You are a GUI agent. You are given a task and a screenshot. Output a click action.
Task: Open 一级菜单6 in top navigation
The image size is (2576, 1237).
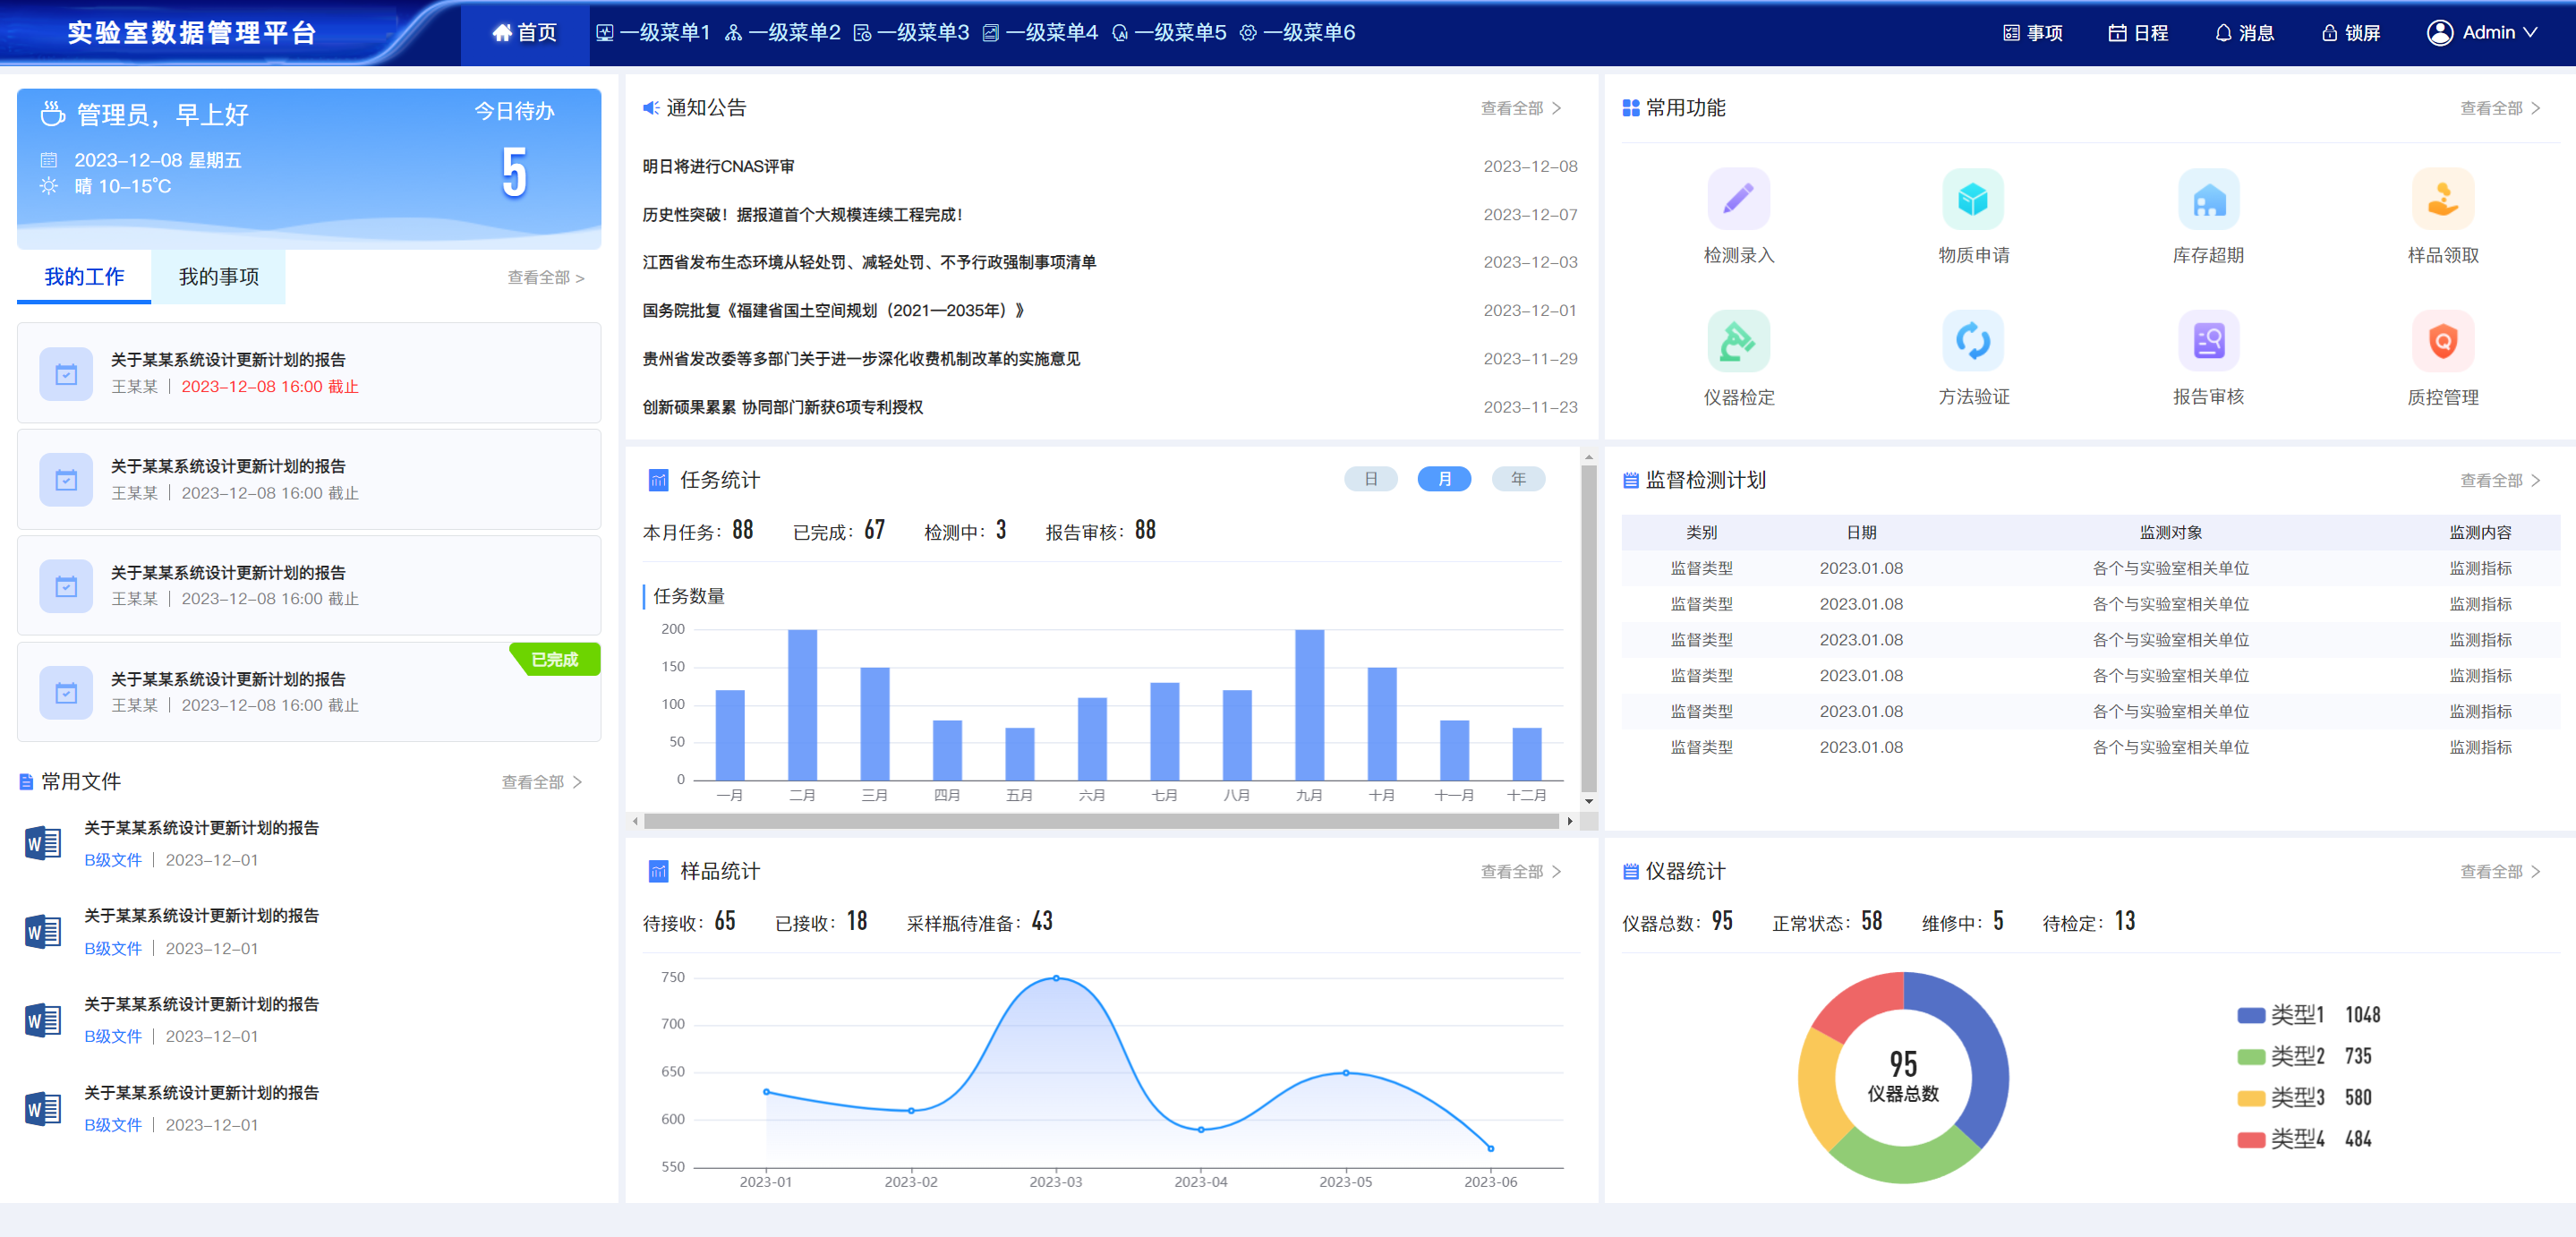point(1297,33)
